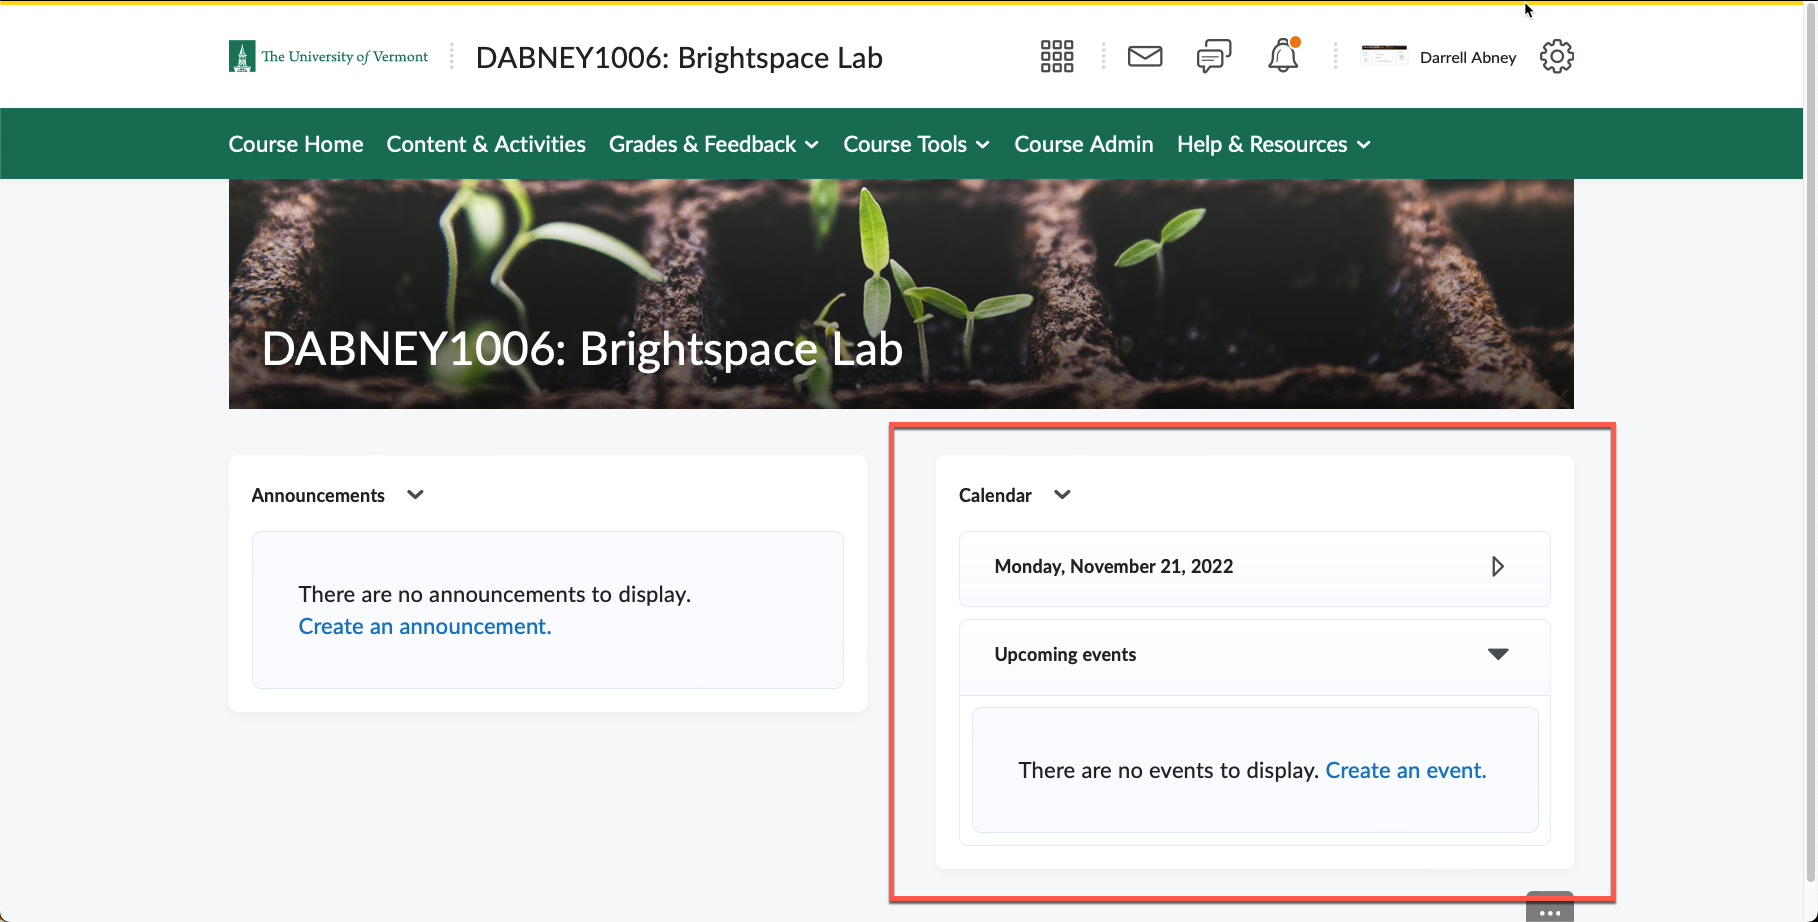The image size is (1818, 922).
Task: Open the Help & Resources menu
Action: coord(1272,144)
